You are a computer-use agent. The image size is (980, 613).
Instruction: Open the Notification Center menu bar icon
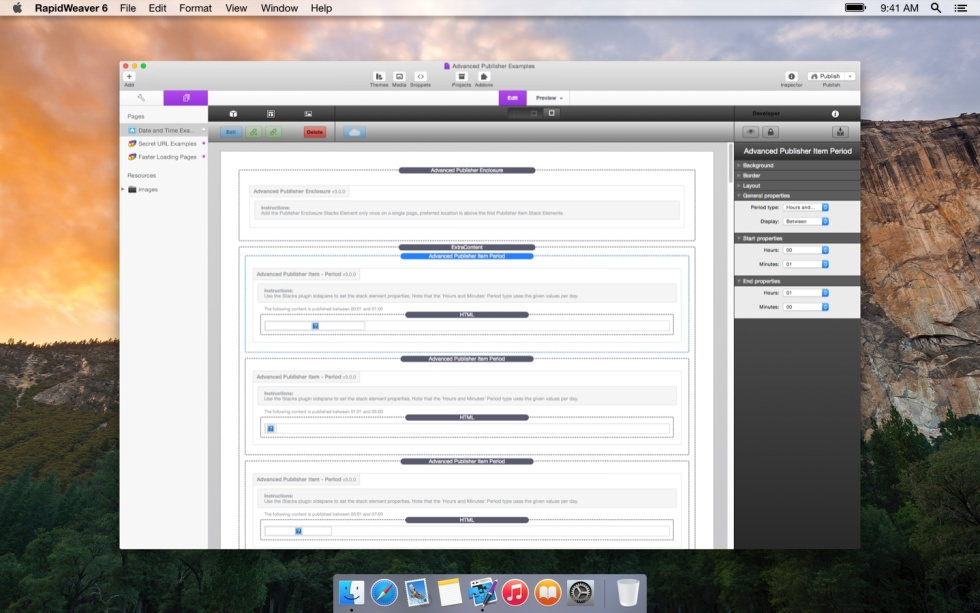coord(961,8)
